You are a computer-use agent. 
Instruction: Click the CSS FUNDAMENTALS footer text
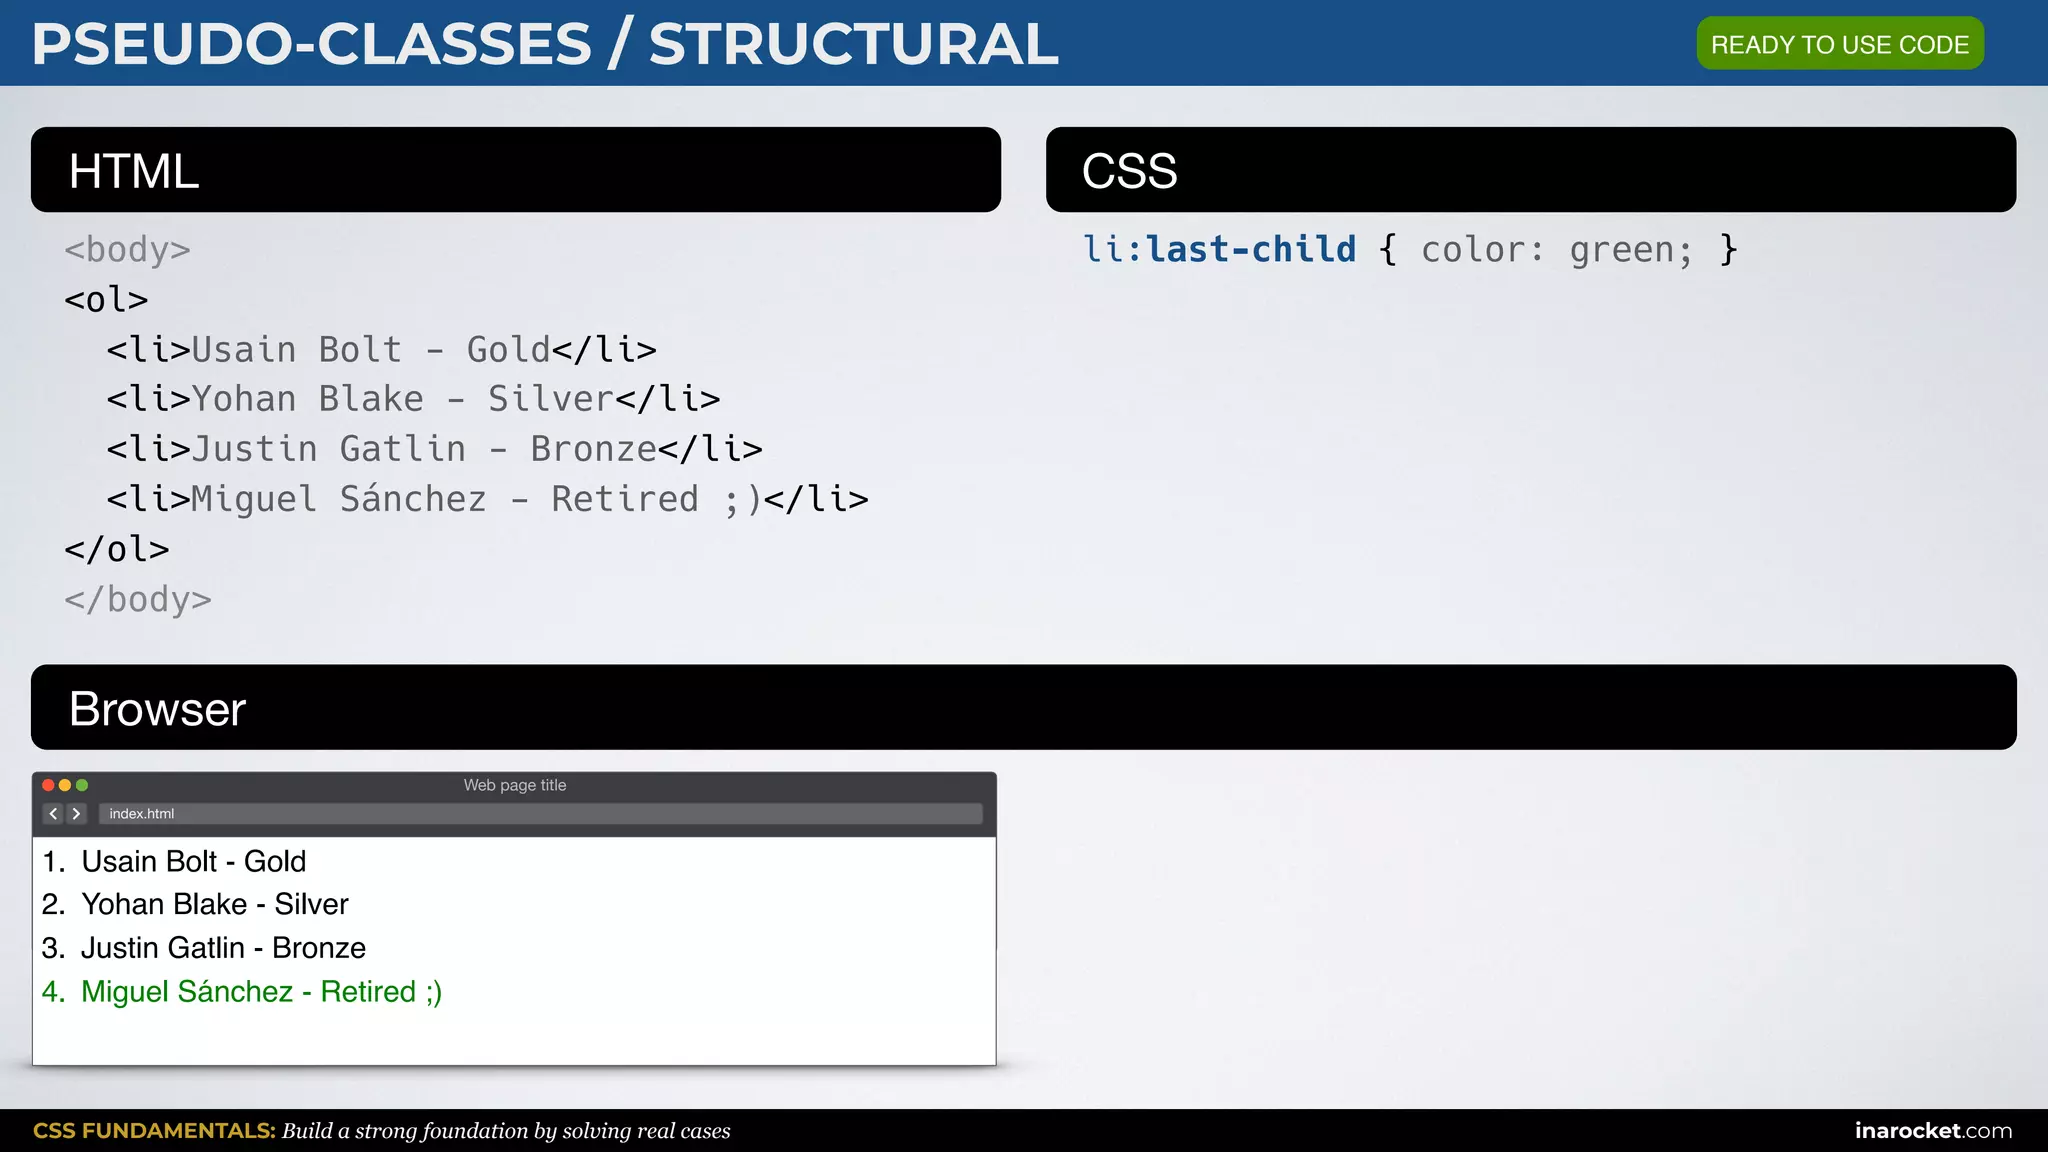(x=154, y=1131)
